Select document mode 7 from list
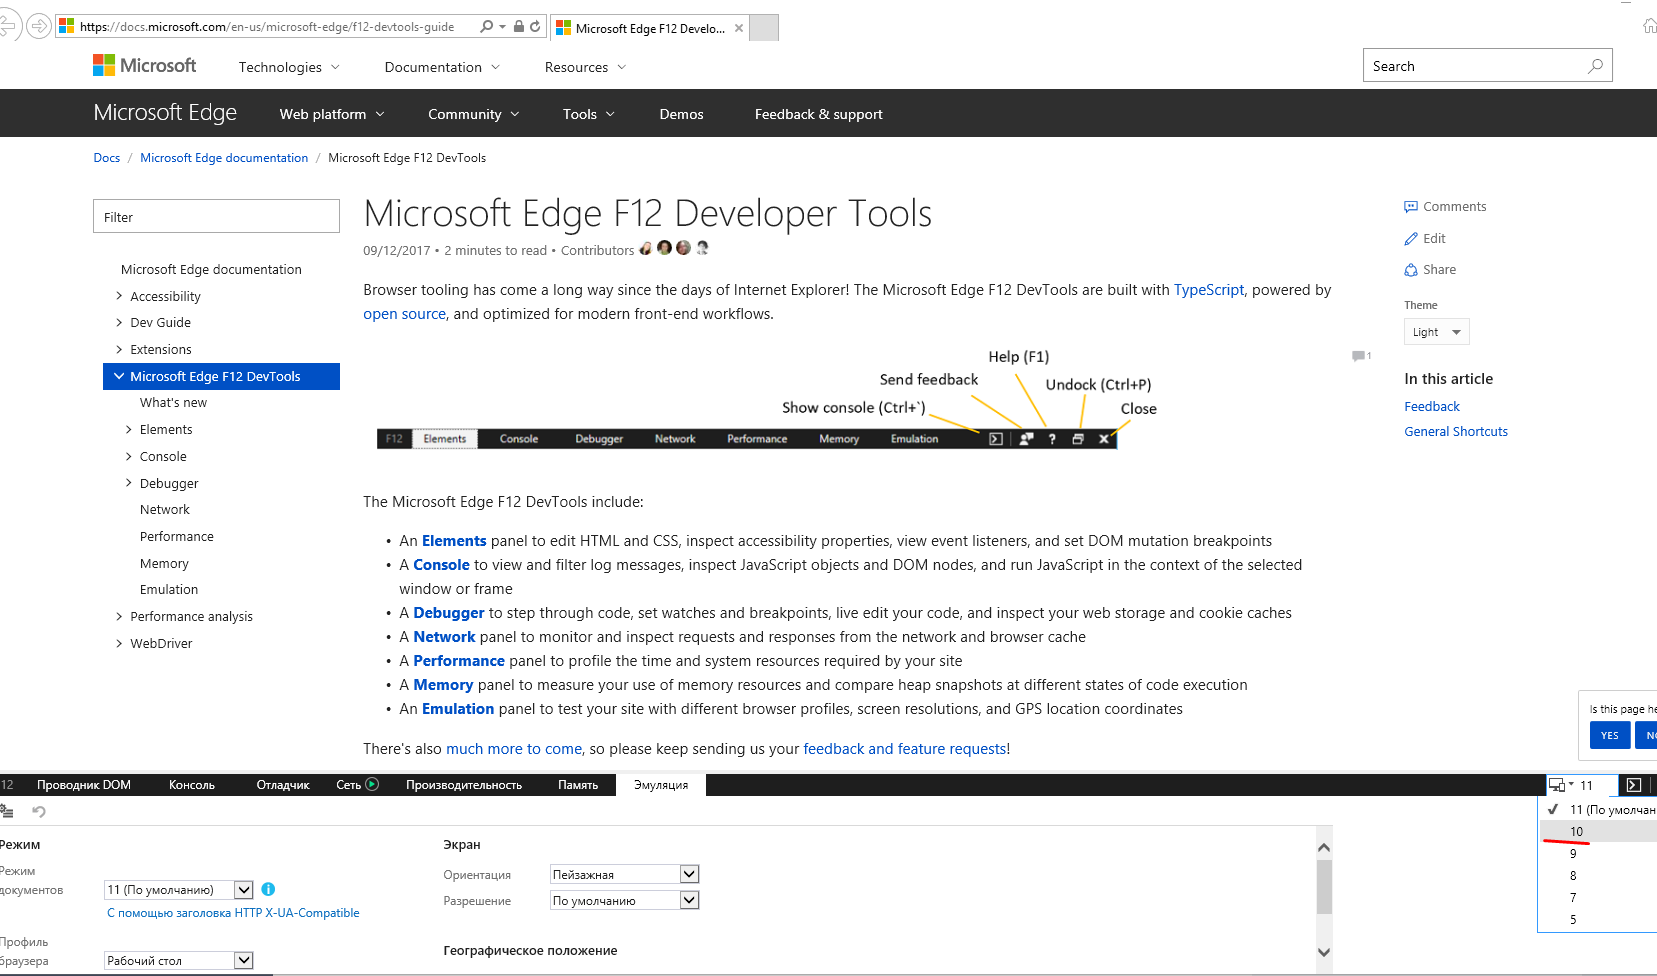1657x976 pixels. (x=1598, y=898)
